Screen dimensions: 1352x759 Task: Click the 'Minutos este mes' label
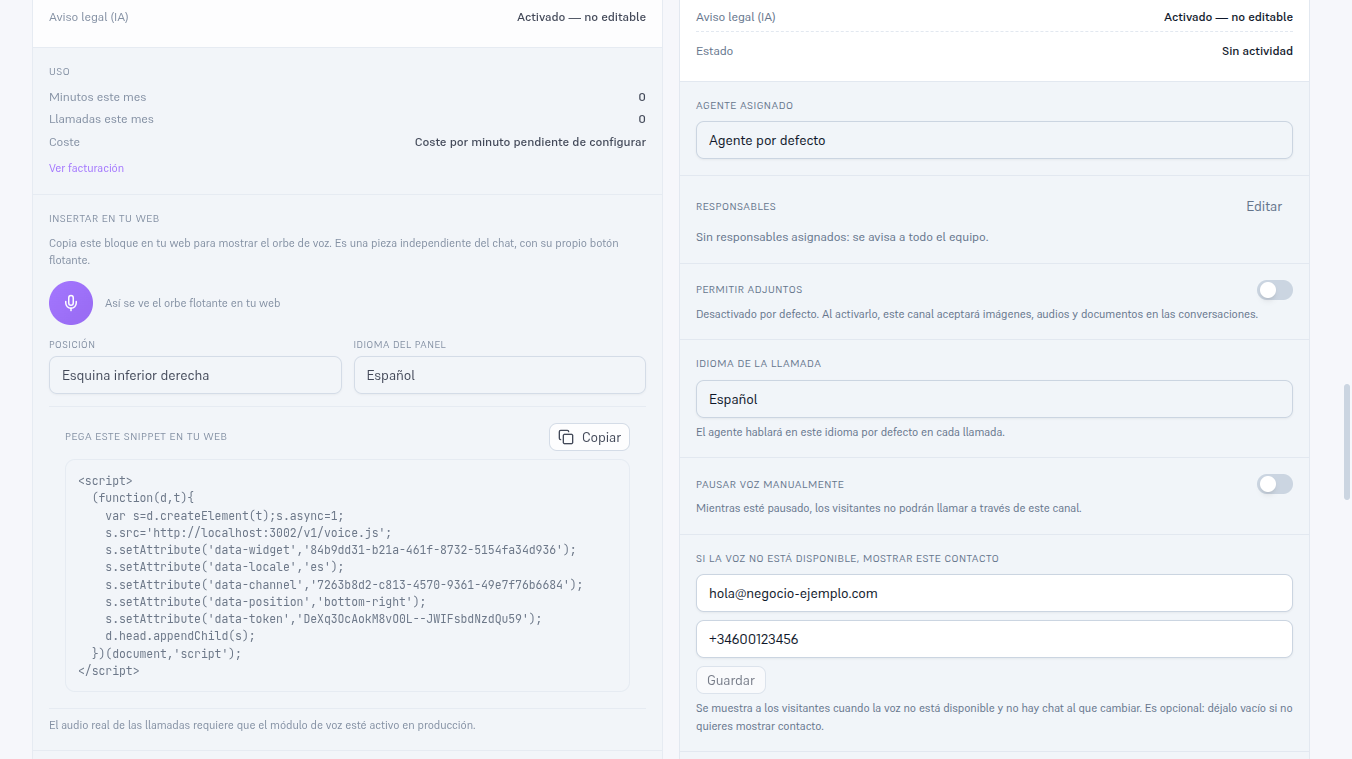click(97, 97)
